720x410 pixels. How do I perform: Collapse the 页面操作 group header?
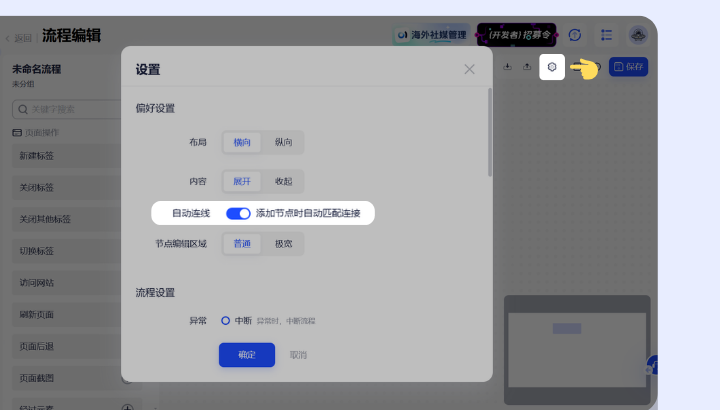36,133
